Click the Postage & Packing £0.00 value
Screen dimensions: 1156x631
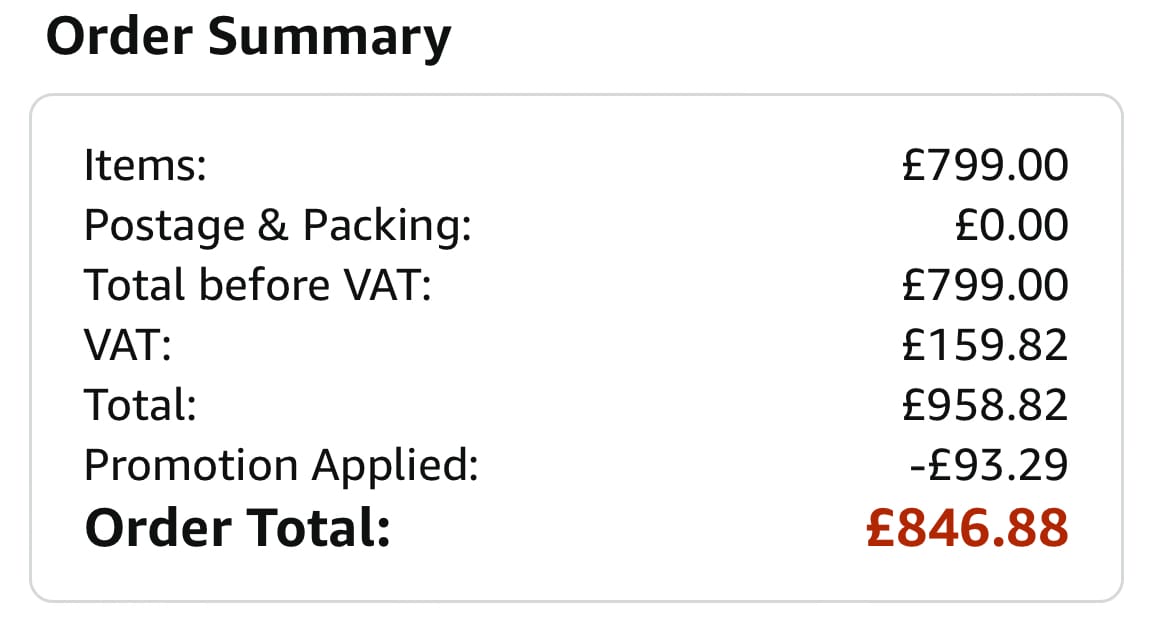[1012, 225]
